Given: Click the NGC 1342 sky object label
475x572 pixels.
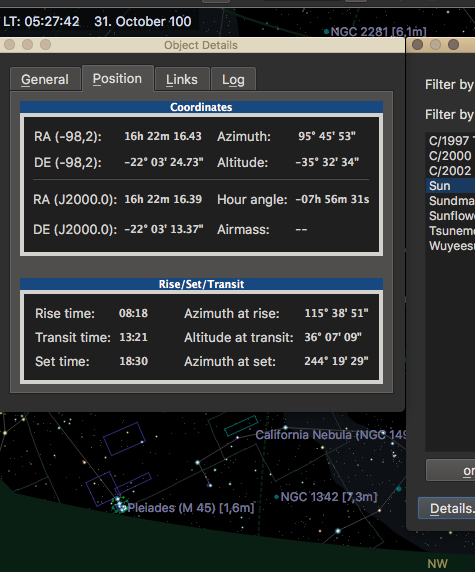Looking at the screenshot, I should pyautogui.click(x=329, y=497).
